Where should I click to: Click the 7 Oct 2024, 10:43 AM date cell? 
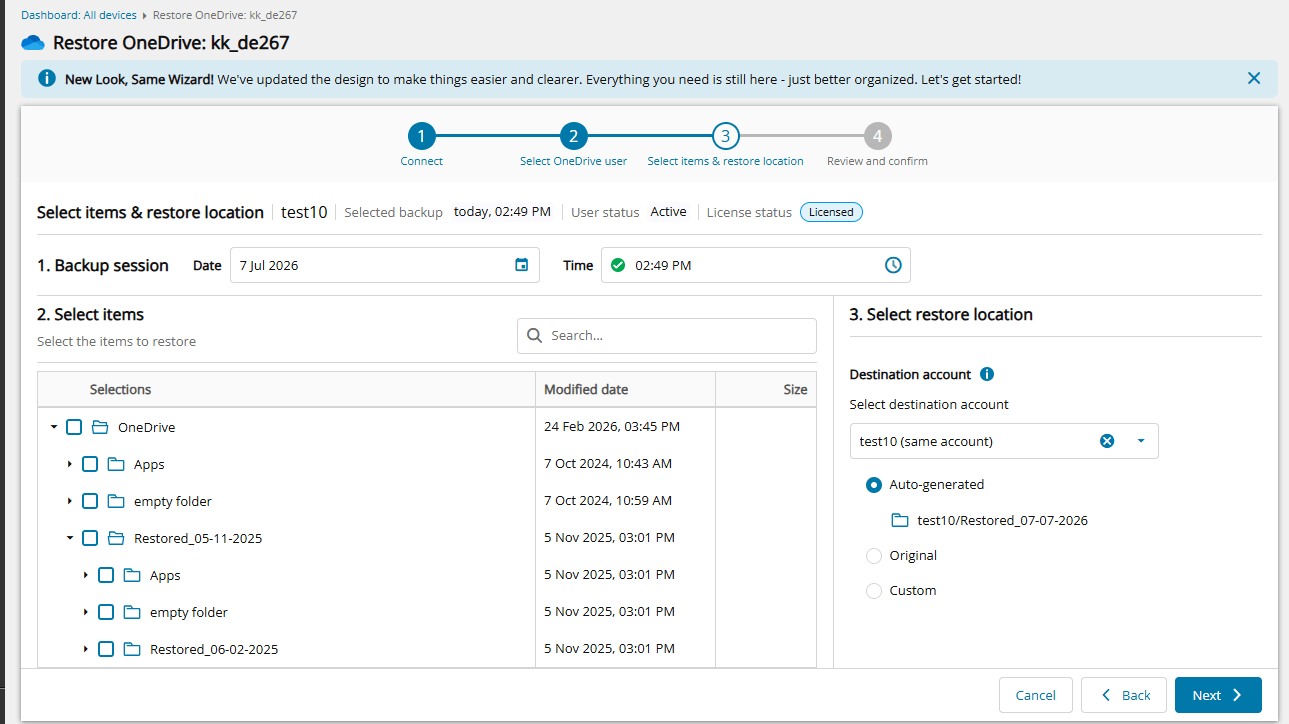coord(608,464)
